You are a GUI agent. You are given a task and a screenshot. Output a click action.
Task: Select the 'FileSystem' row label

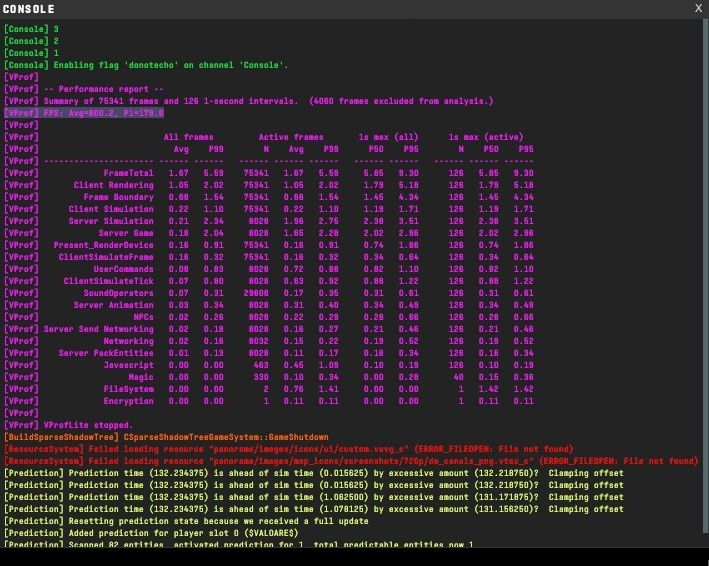(x=128, y=389)
